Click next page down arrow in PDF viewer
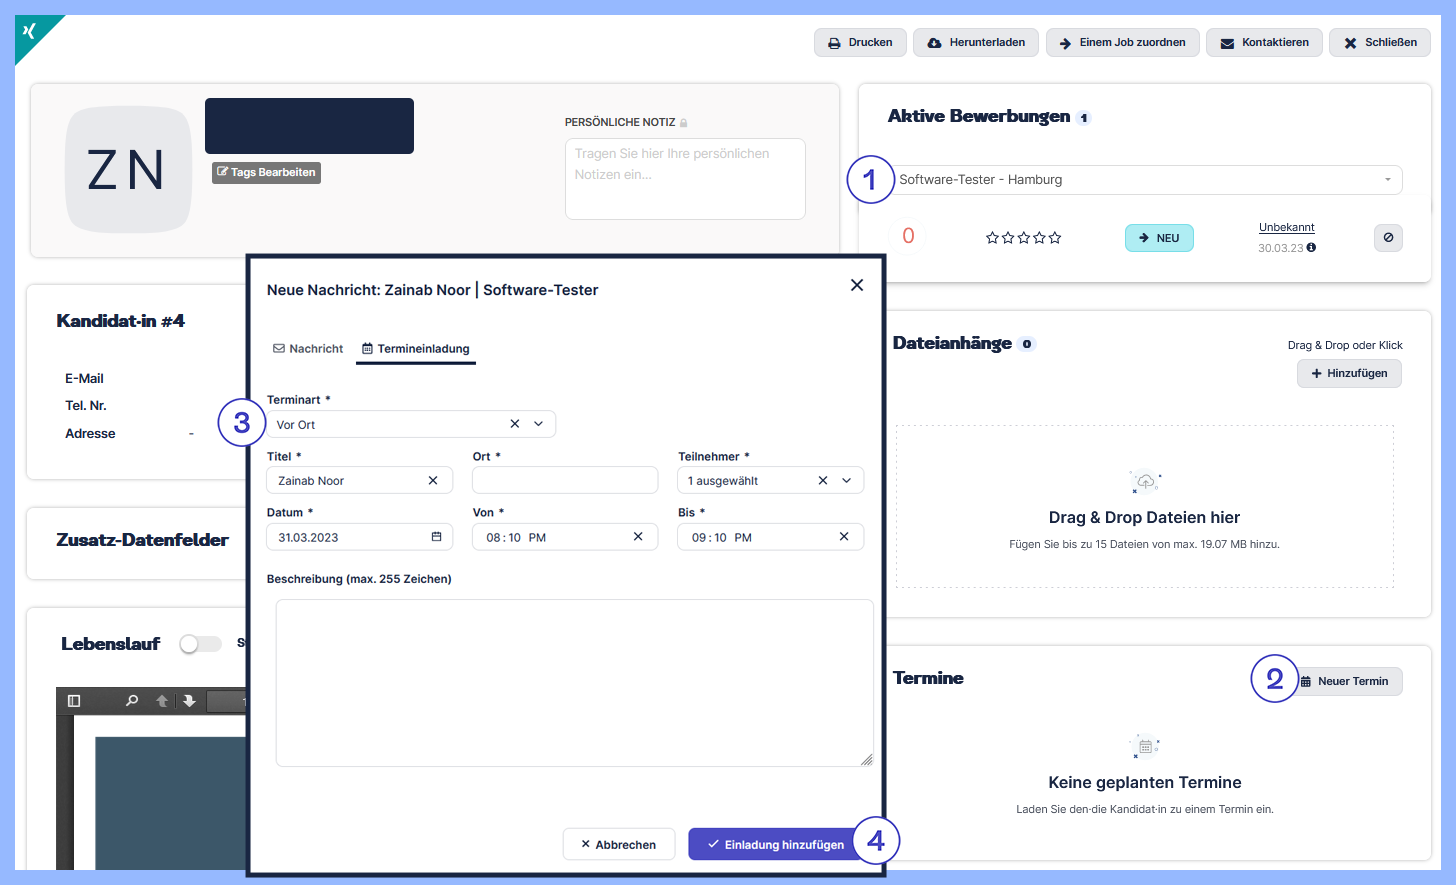 coord(189,701)
